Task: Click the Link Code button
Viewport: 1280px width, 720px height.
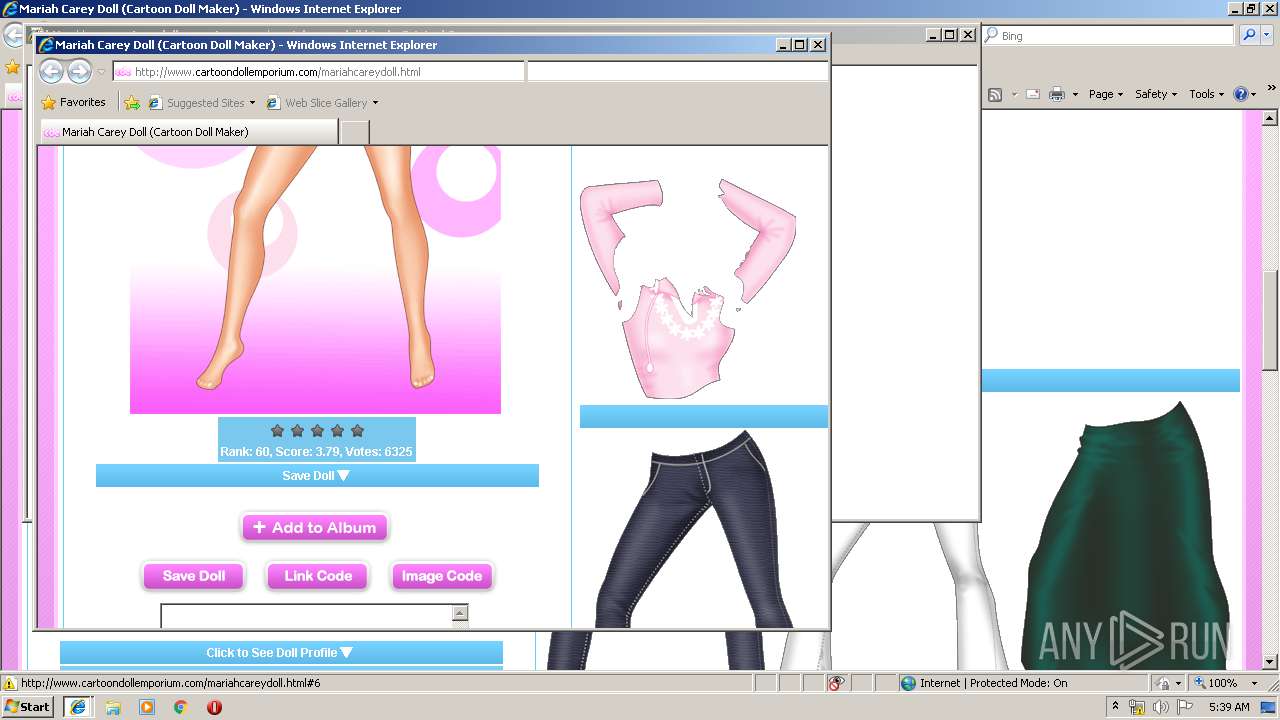Action: pyautogui.click(x=318, y=576)
